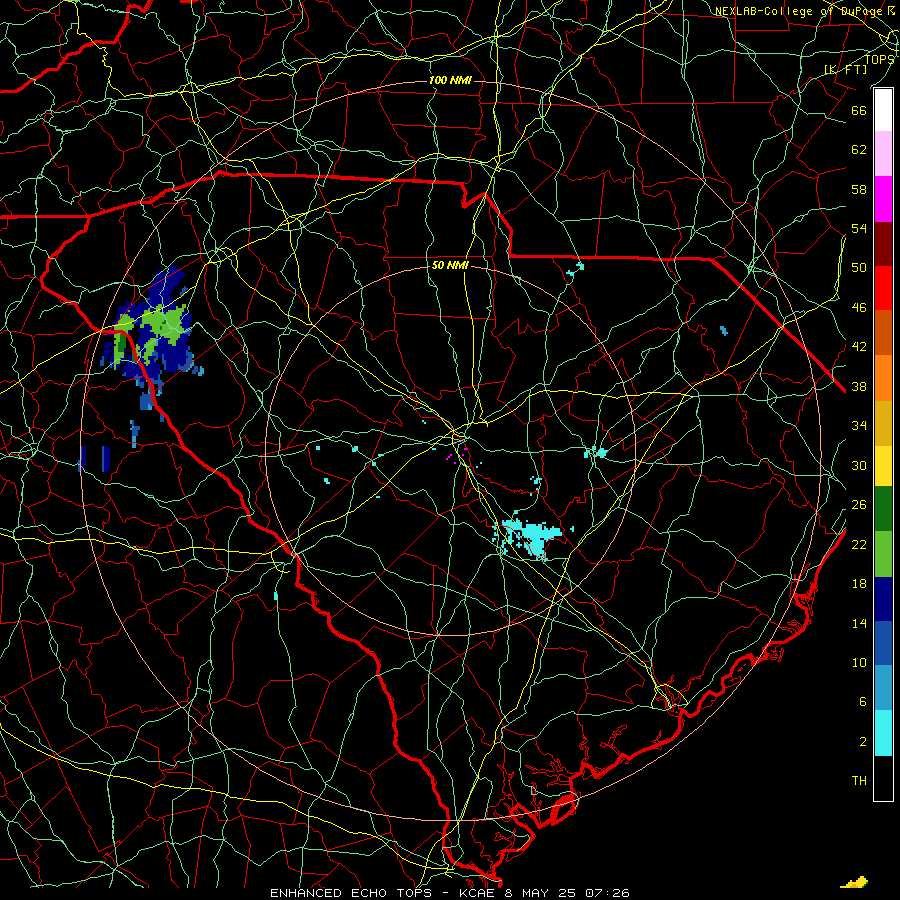Click the "[K FT]" units label
900x900 pixels.
pos(845,69)
